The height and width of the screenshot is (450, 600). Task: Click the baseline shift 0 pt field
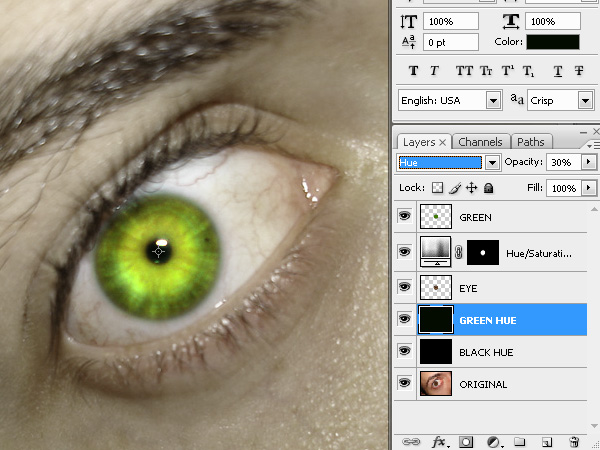[x=451, y=42]
